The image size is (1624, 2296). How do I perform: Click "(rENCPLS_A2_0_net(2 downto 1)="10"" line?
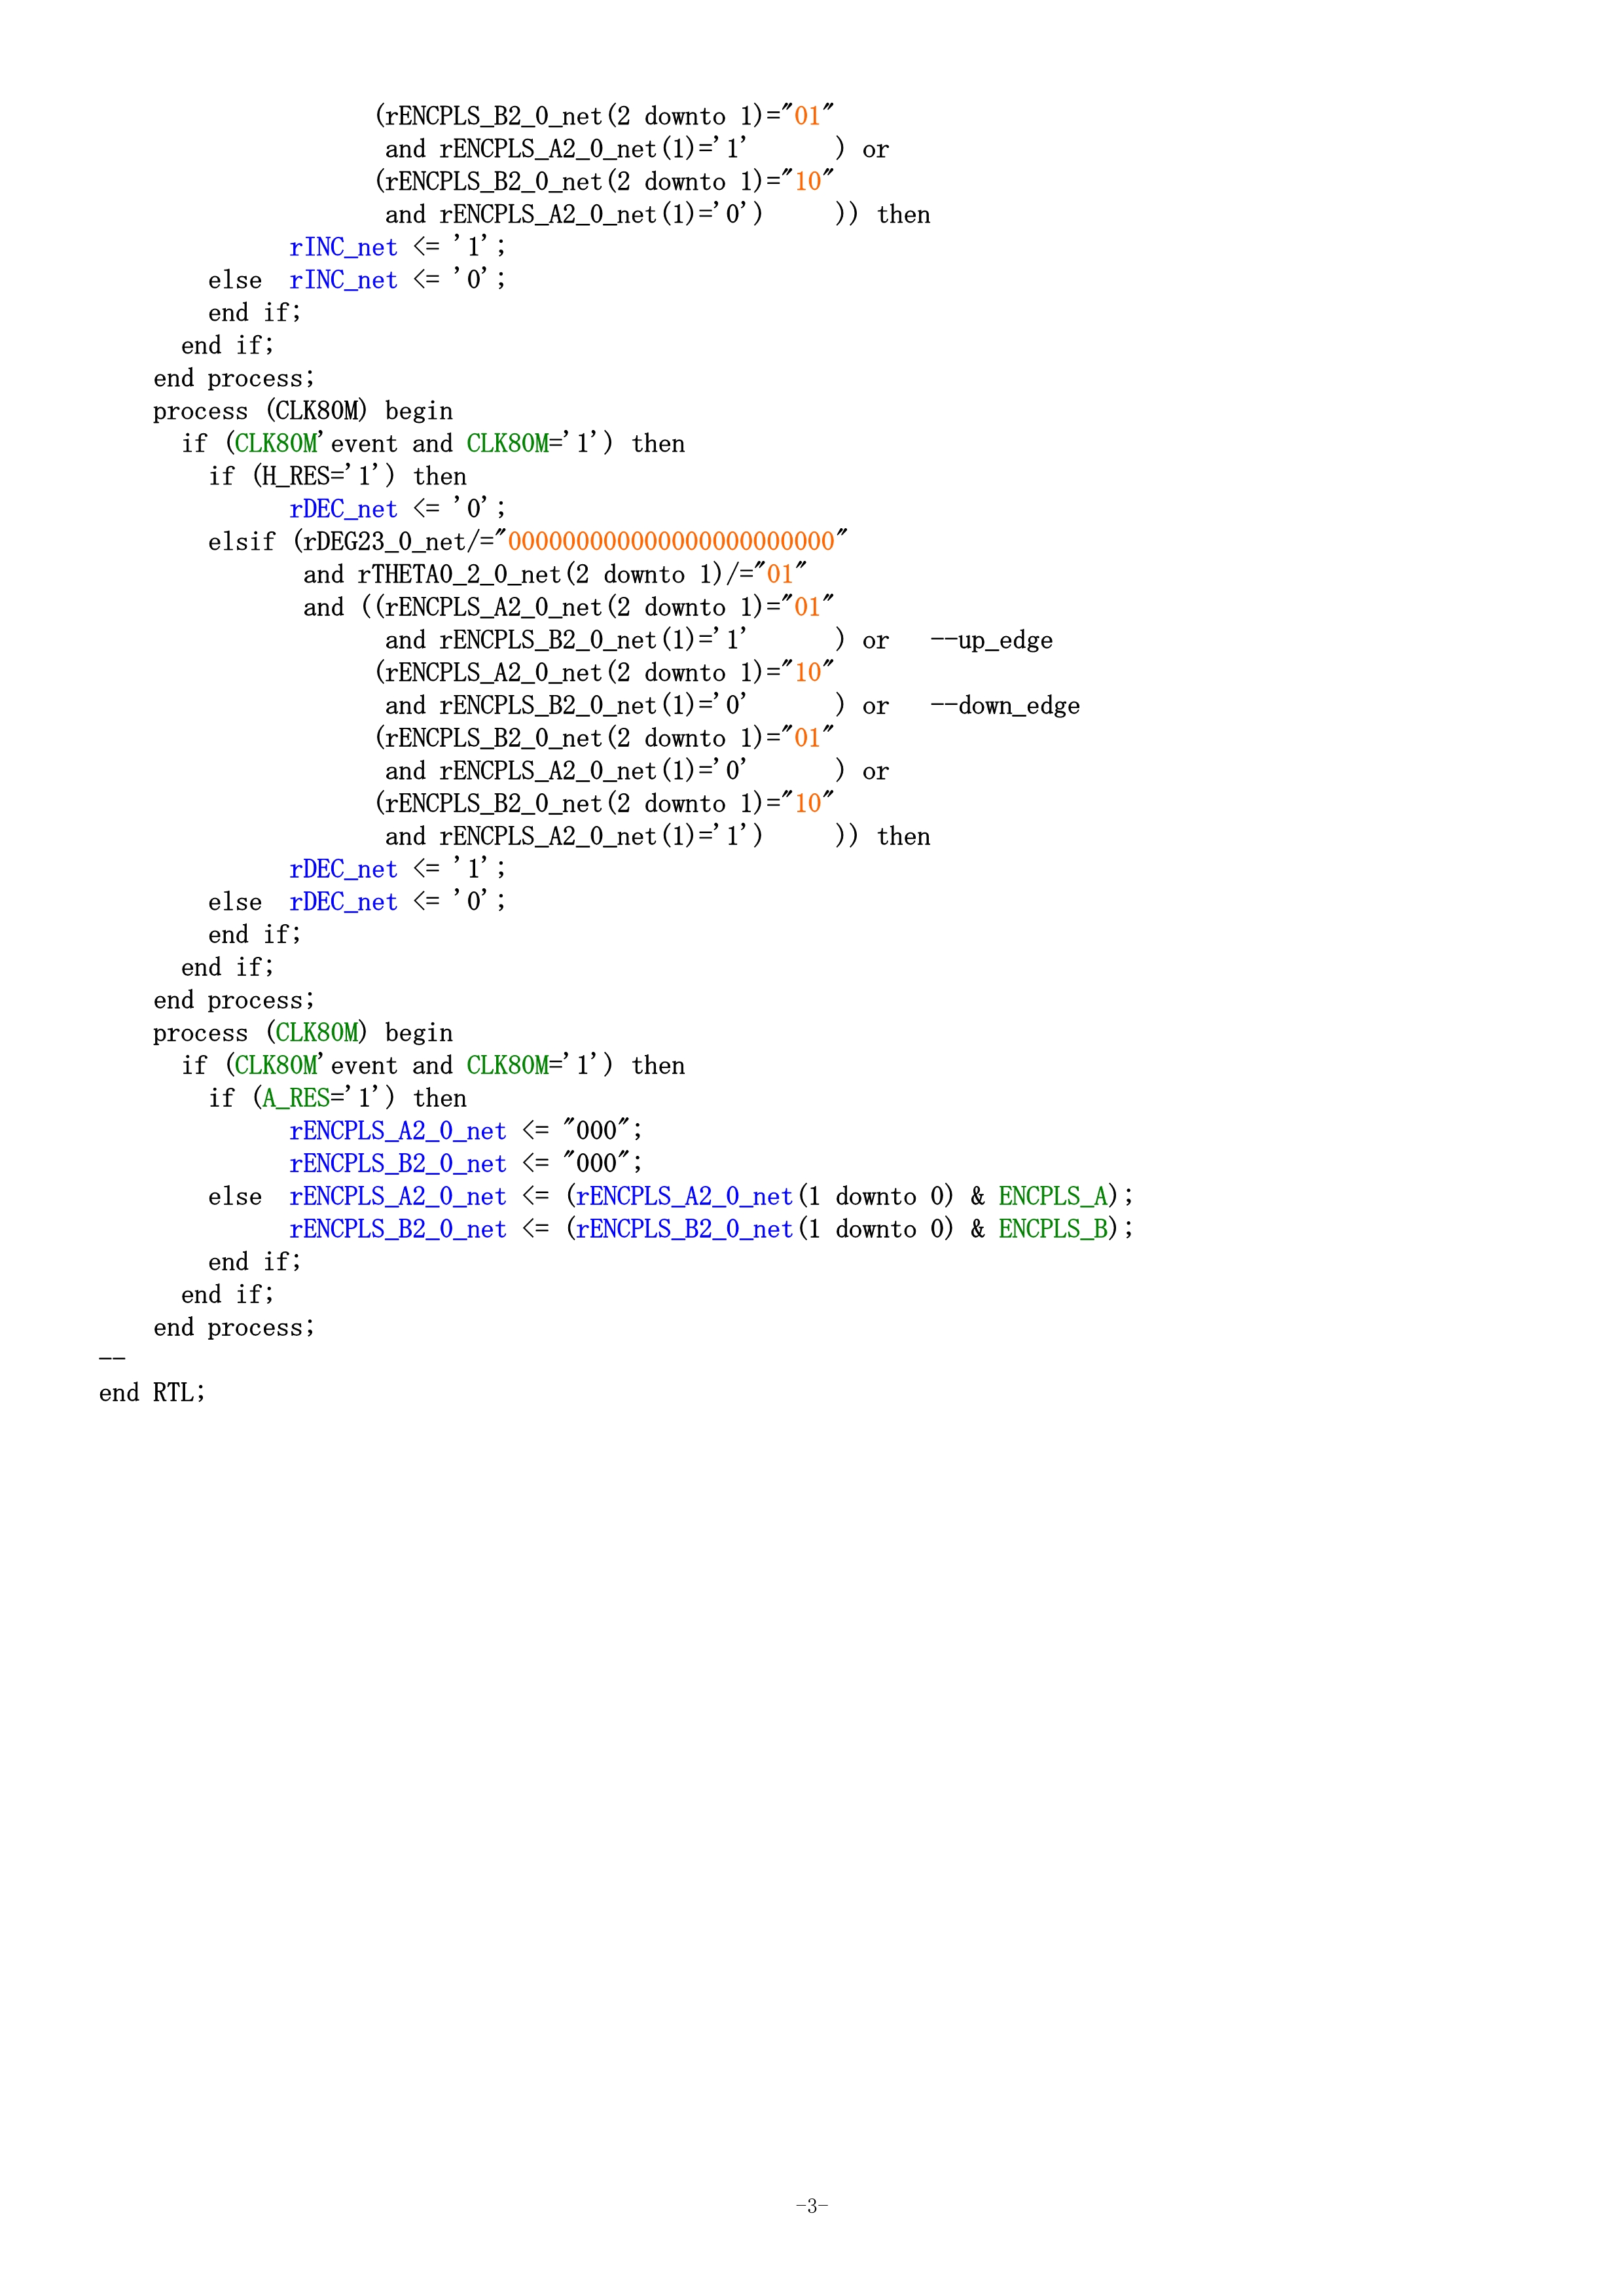[x=604, y=673]
